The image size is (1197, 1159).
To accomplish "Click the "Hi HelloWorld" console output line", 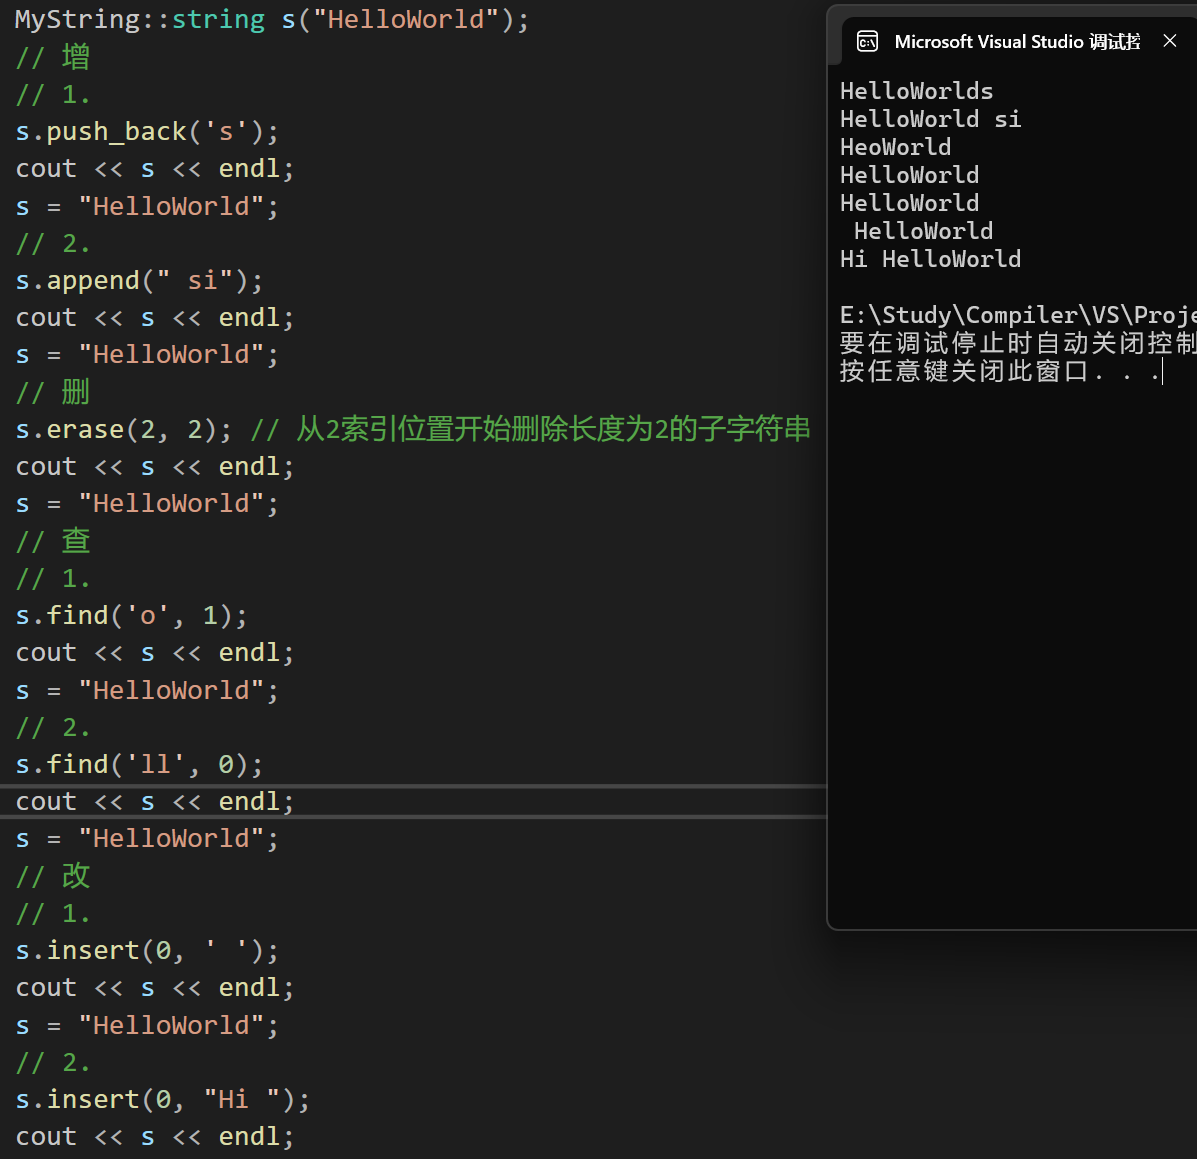I will click(930, 259).
